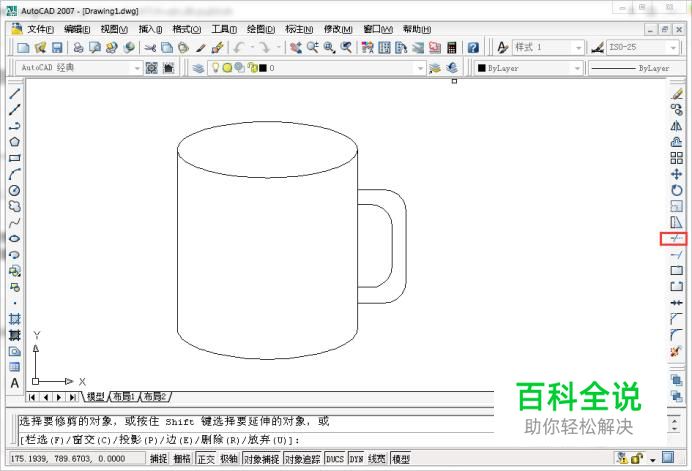
Task: Switch to the 布局2 layout tab
Action: (x=155, y=396)
